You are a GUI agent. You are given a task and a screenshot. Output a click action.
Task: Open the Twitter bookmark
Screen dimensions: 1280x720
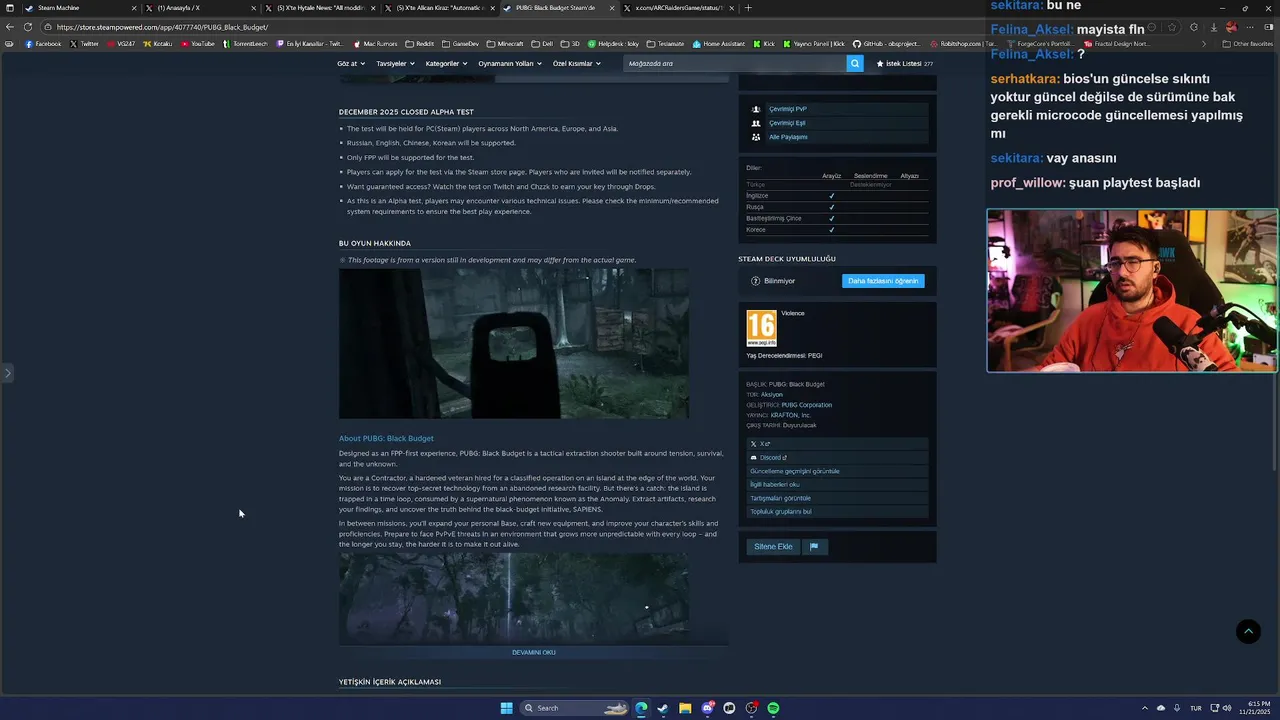pyautogui.click(x=85, y=44)
